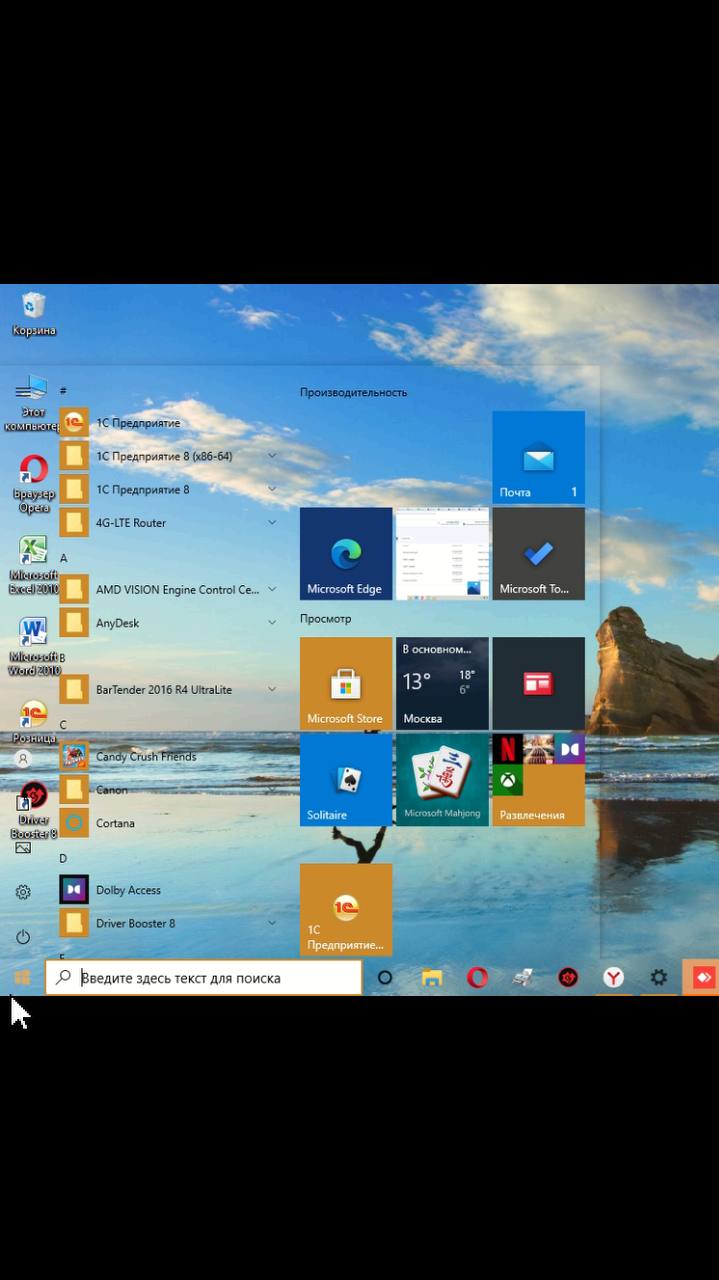Image resolution: width=719 pixels, height=1280 pixels.
Task: Open Settings gear on the taskbar
Action: tap(658, 978)
